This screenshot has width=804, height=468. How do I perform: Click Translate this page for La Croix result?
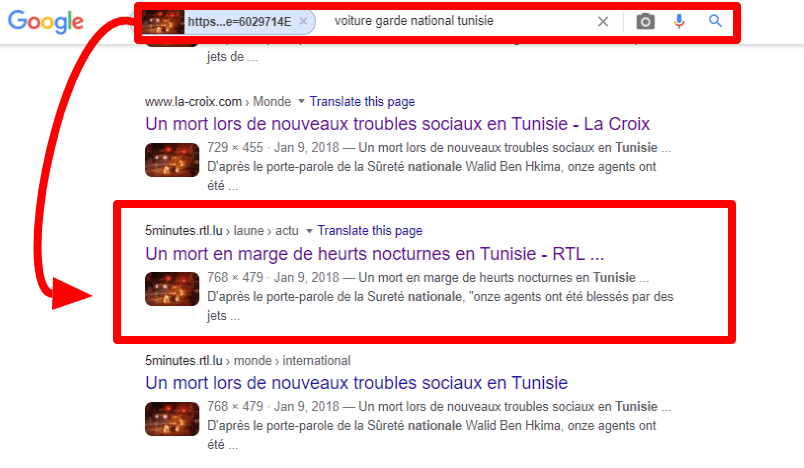(362, 102)
